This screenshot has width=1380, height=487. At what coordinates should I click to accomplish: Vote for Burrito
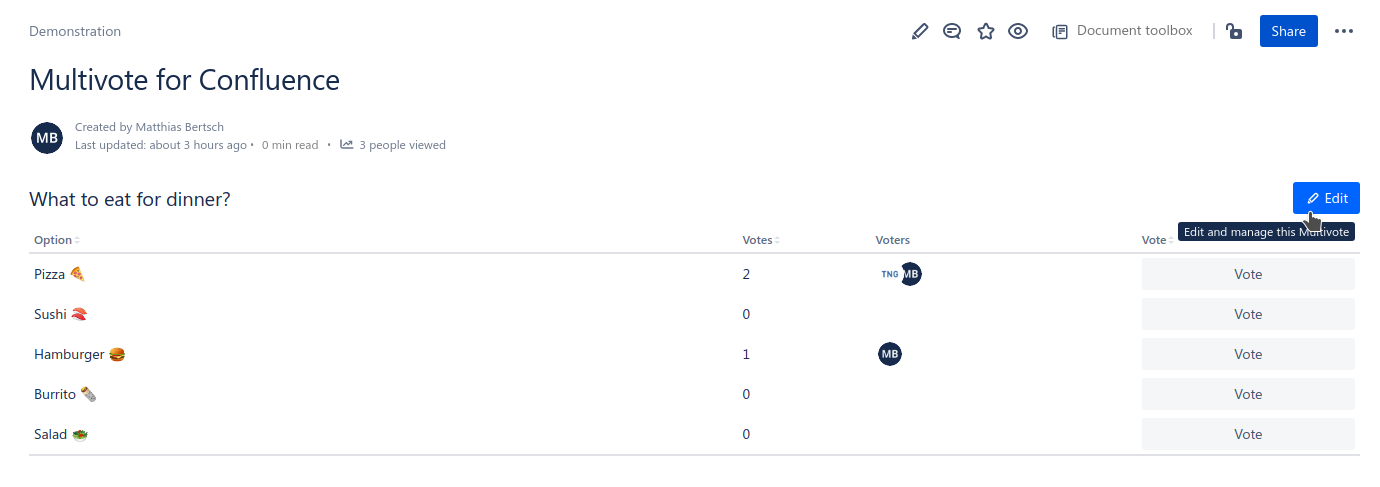coord(1248,394)
